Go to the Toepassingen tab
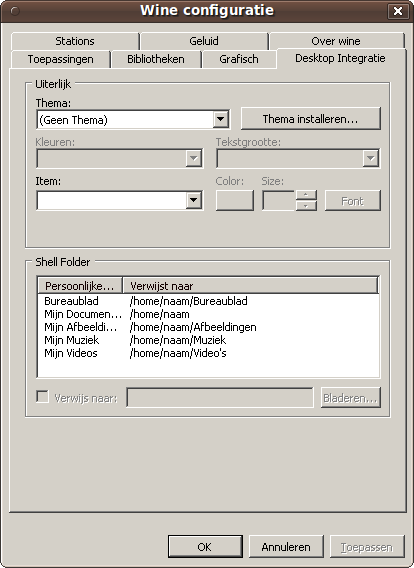 (x=60, y=59)
